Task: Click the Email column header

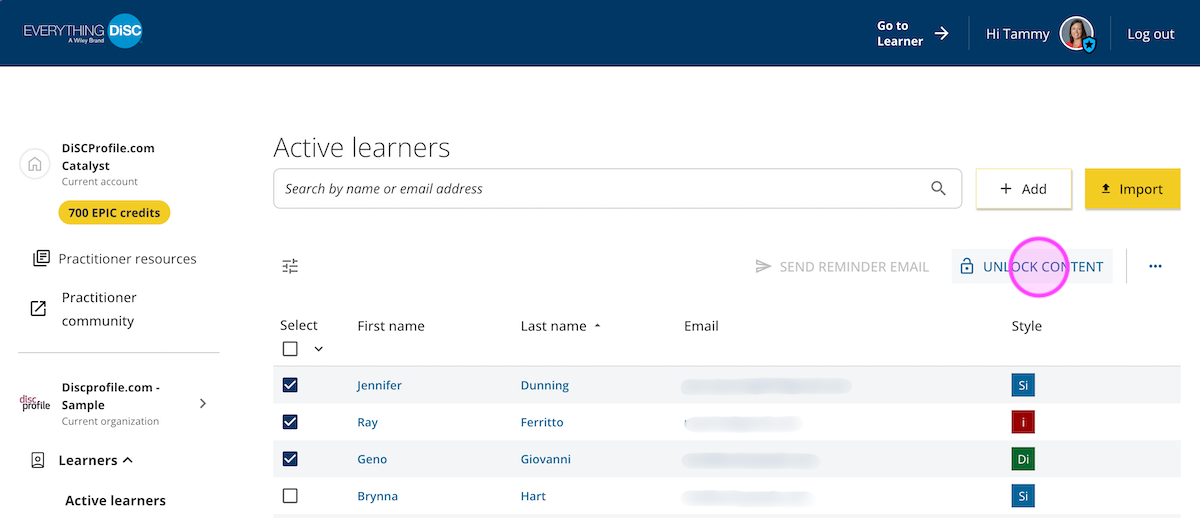Action: (701, 326)
